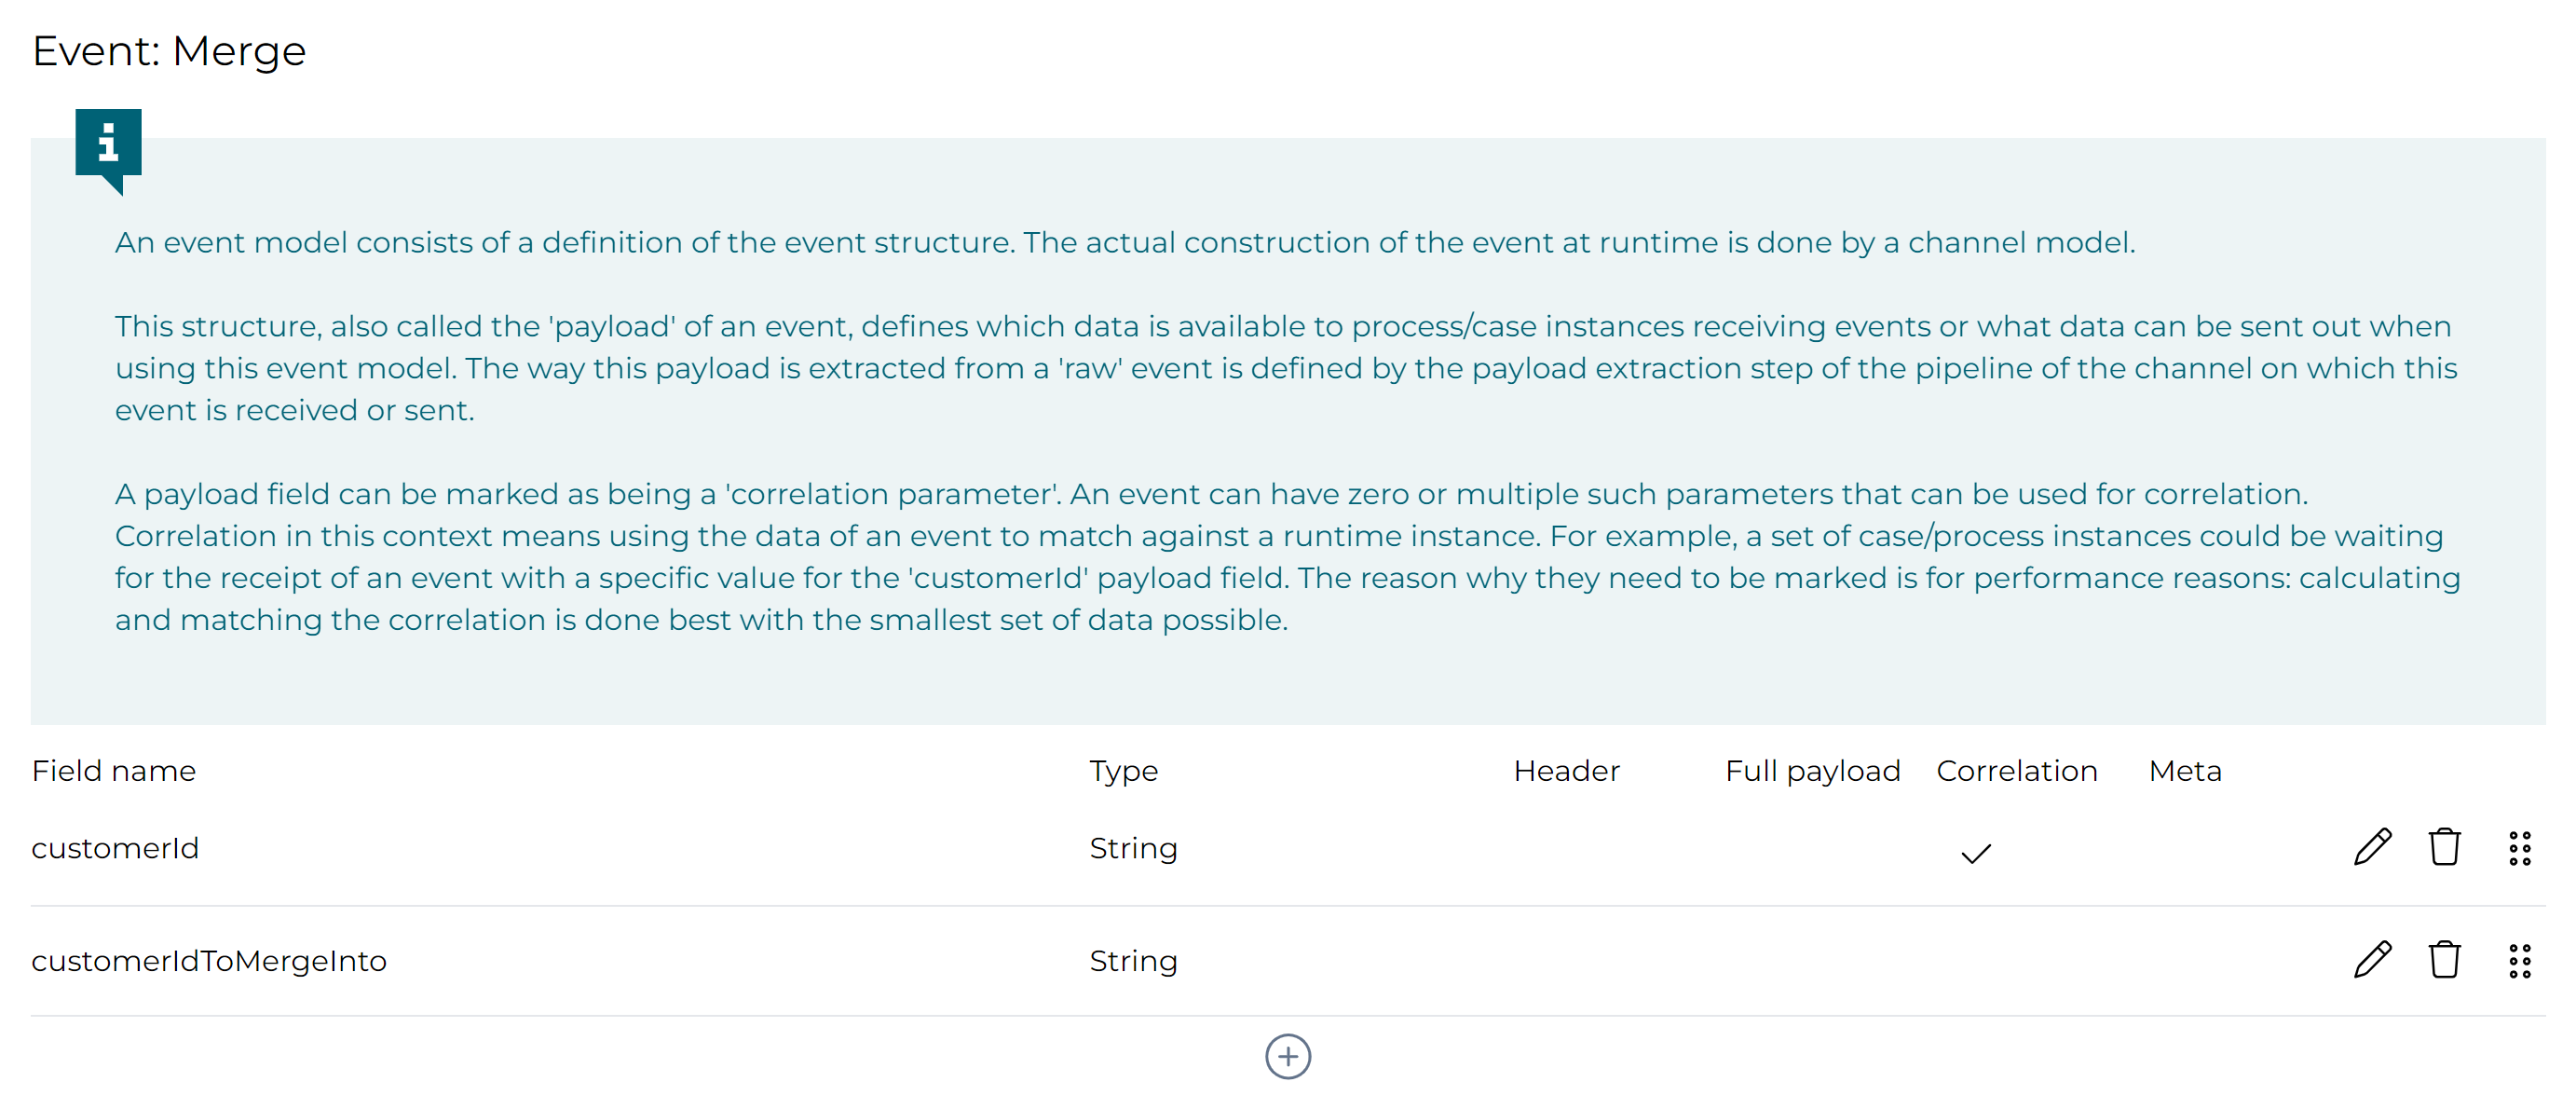2576x1109 pixels.
Task: Click the Type column header
Action: pyautogui.click(x=1123, y=771)
